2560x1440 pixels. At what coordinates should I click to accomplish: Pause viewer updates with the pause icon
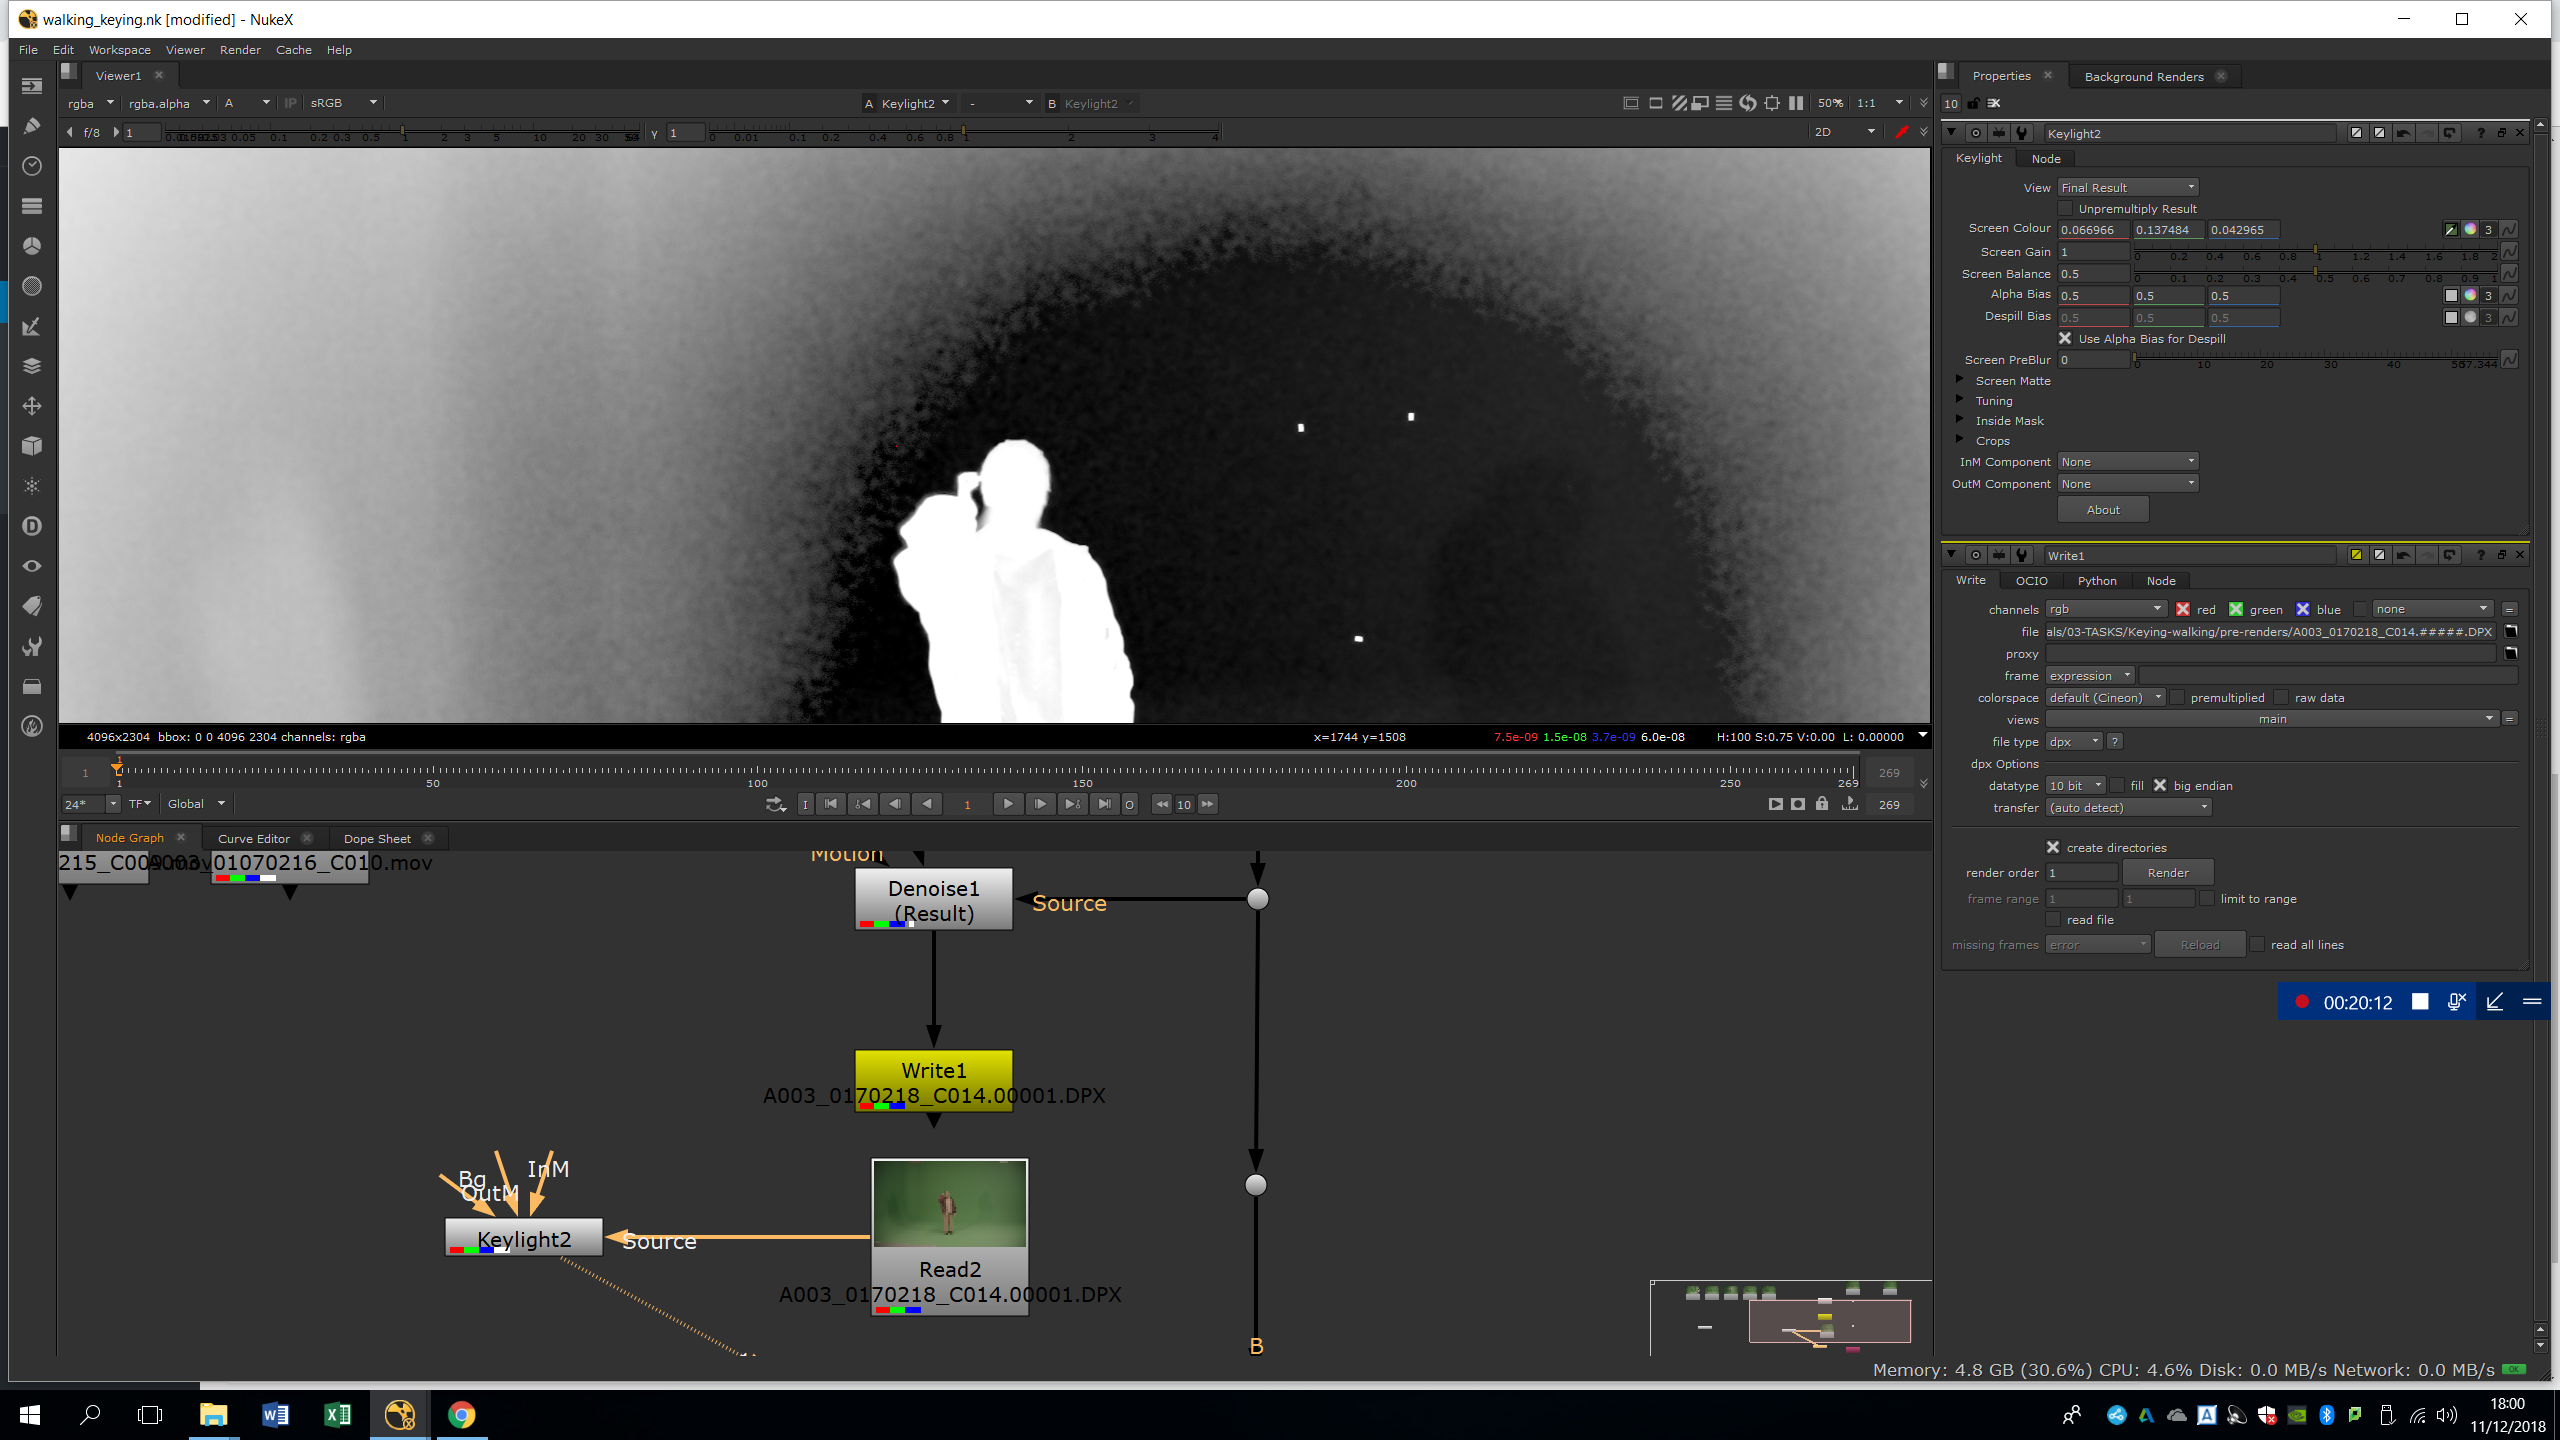click(1796, 103)
